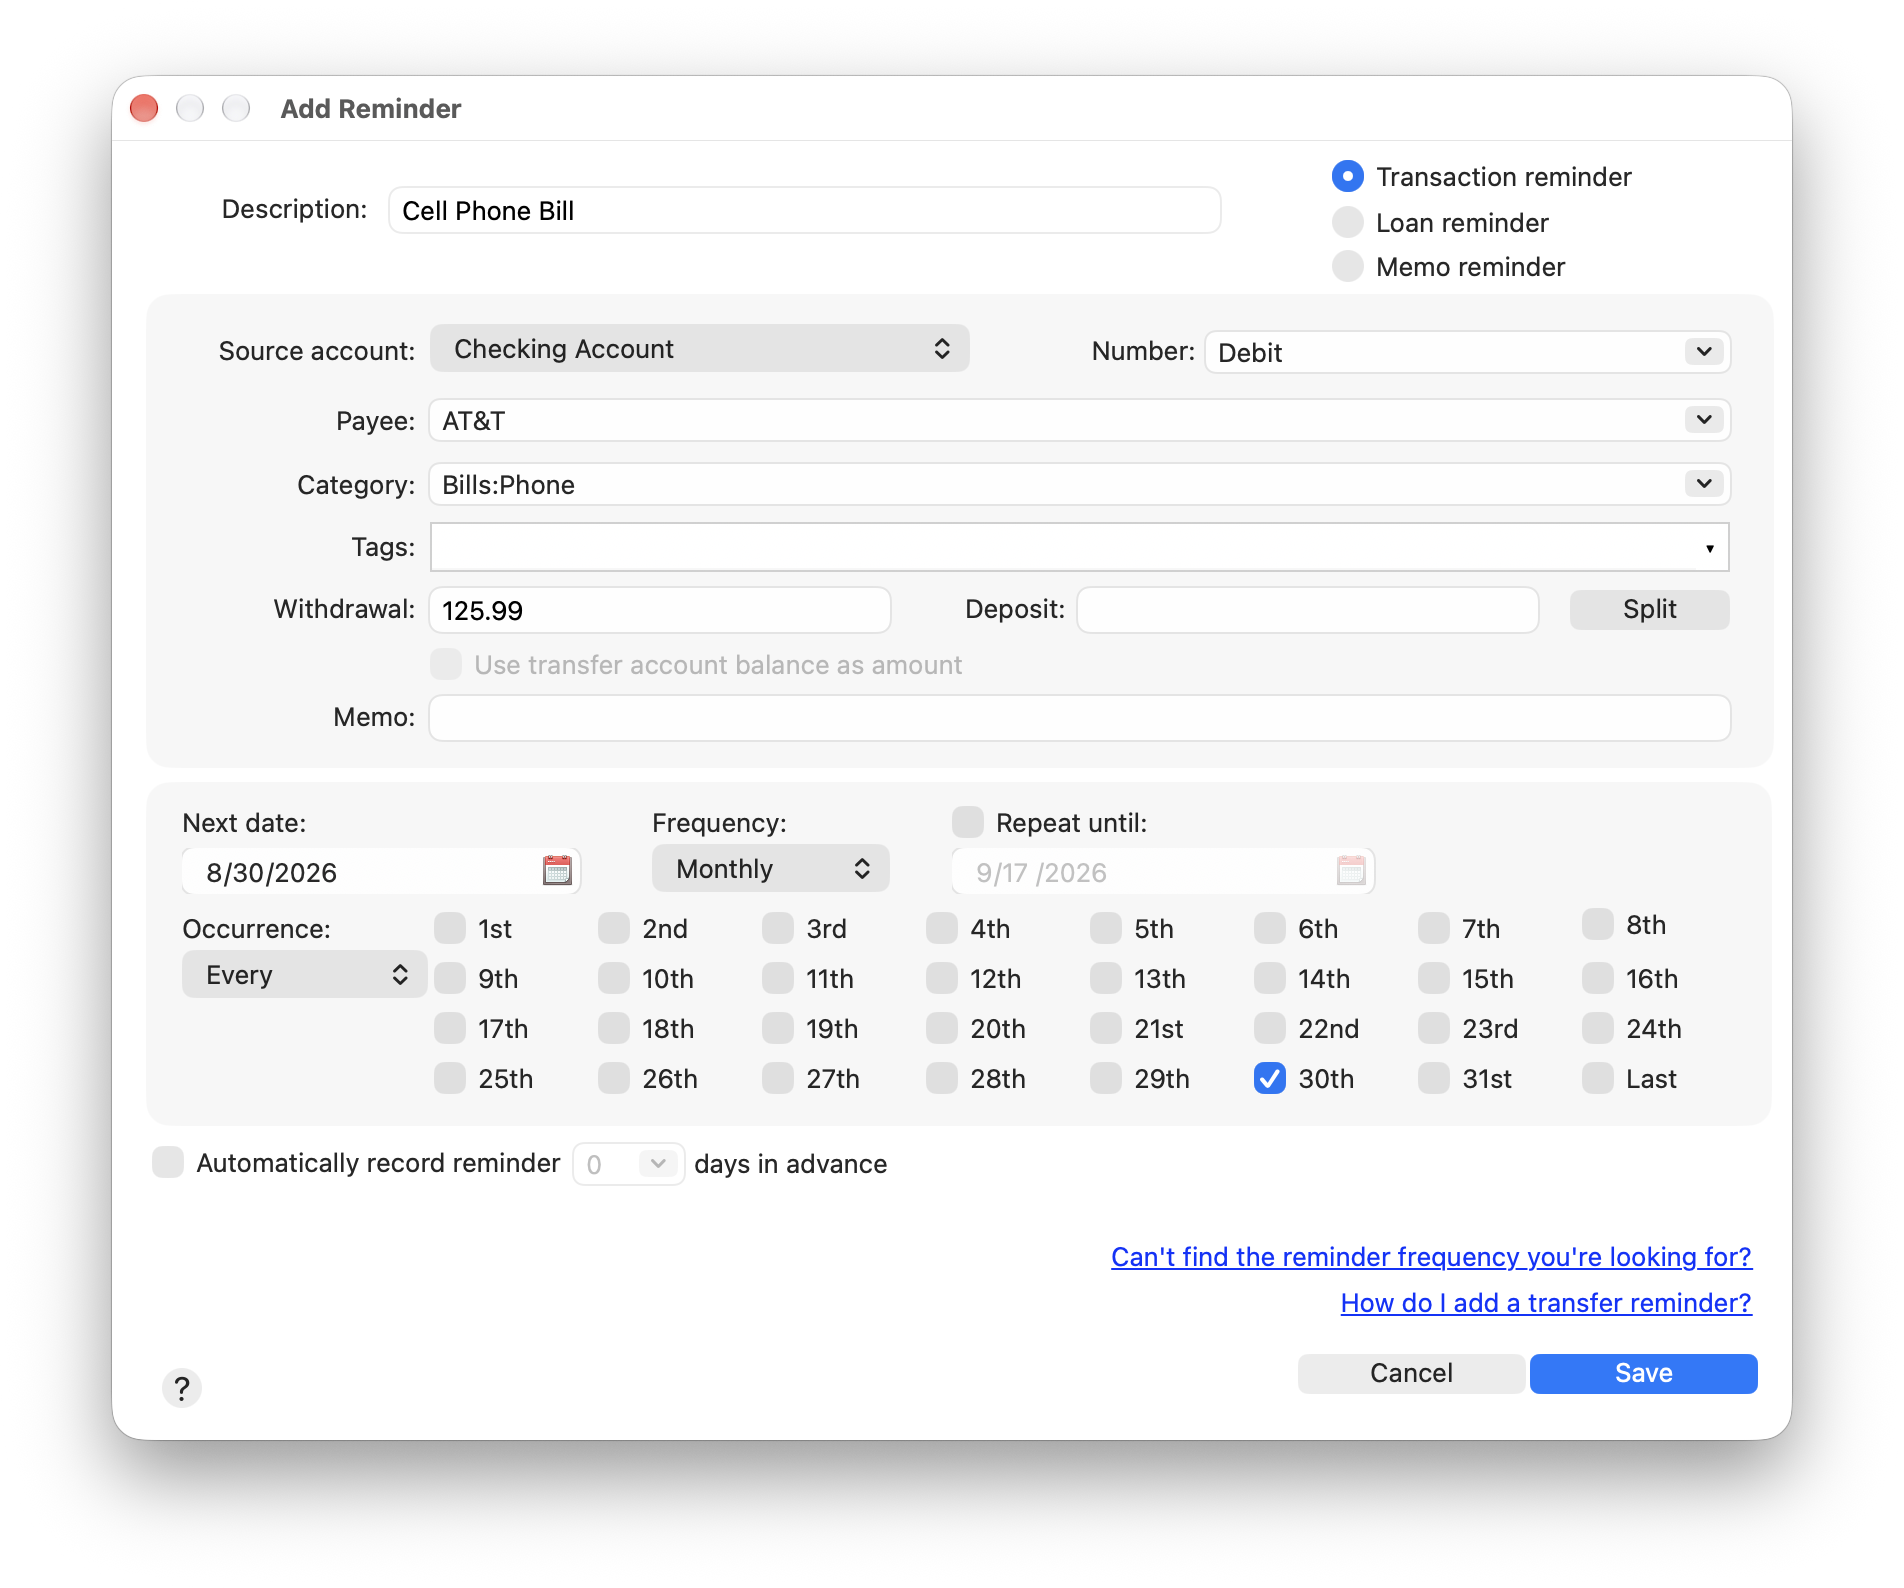Viewport: 1904px width, 1588px height.
Task: Close the Add Reminder window
Action: pos(144,108)
